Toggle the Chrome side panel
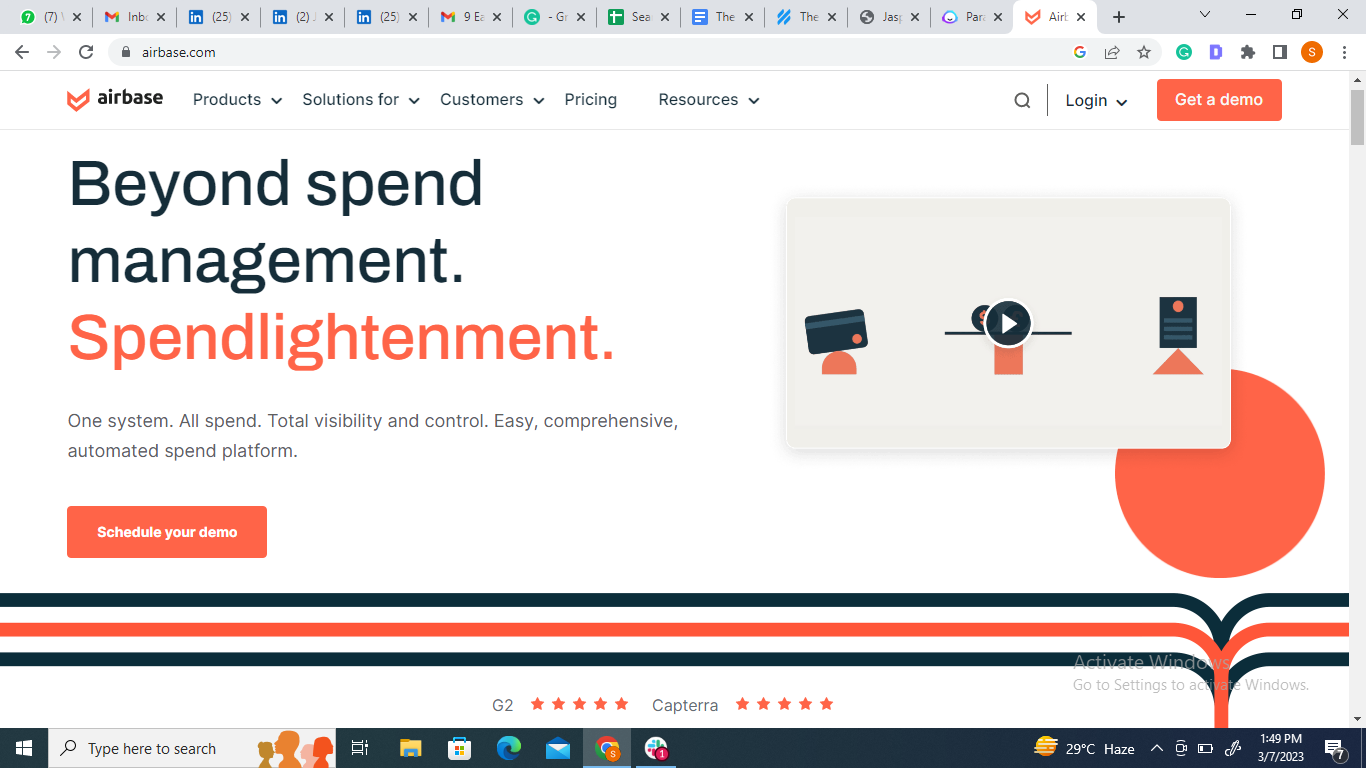This screenshot has height=768, width=1366. (x=1279, y=52)
